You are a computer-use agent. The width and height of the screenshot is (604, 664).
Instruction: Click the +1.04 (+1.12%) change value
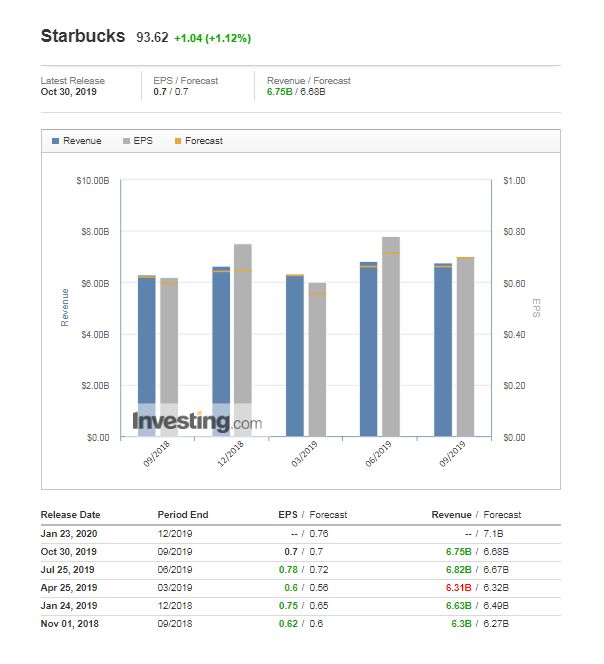(x=213, y=38)
